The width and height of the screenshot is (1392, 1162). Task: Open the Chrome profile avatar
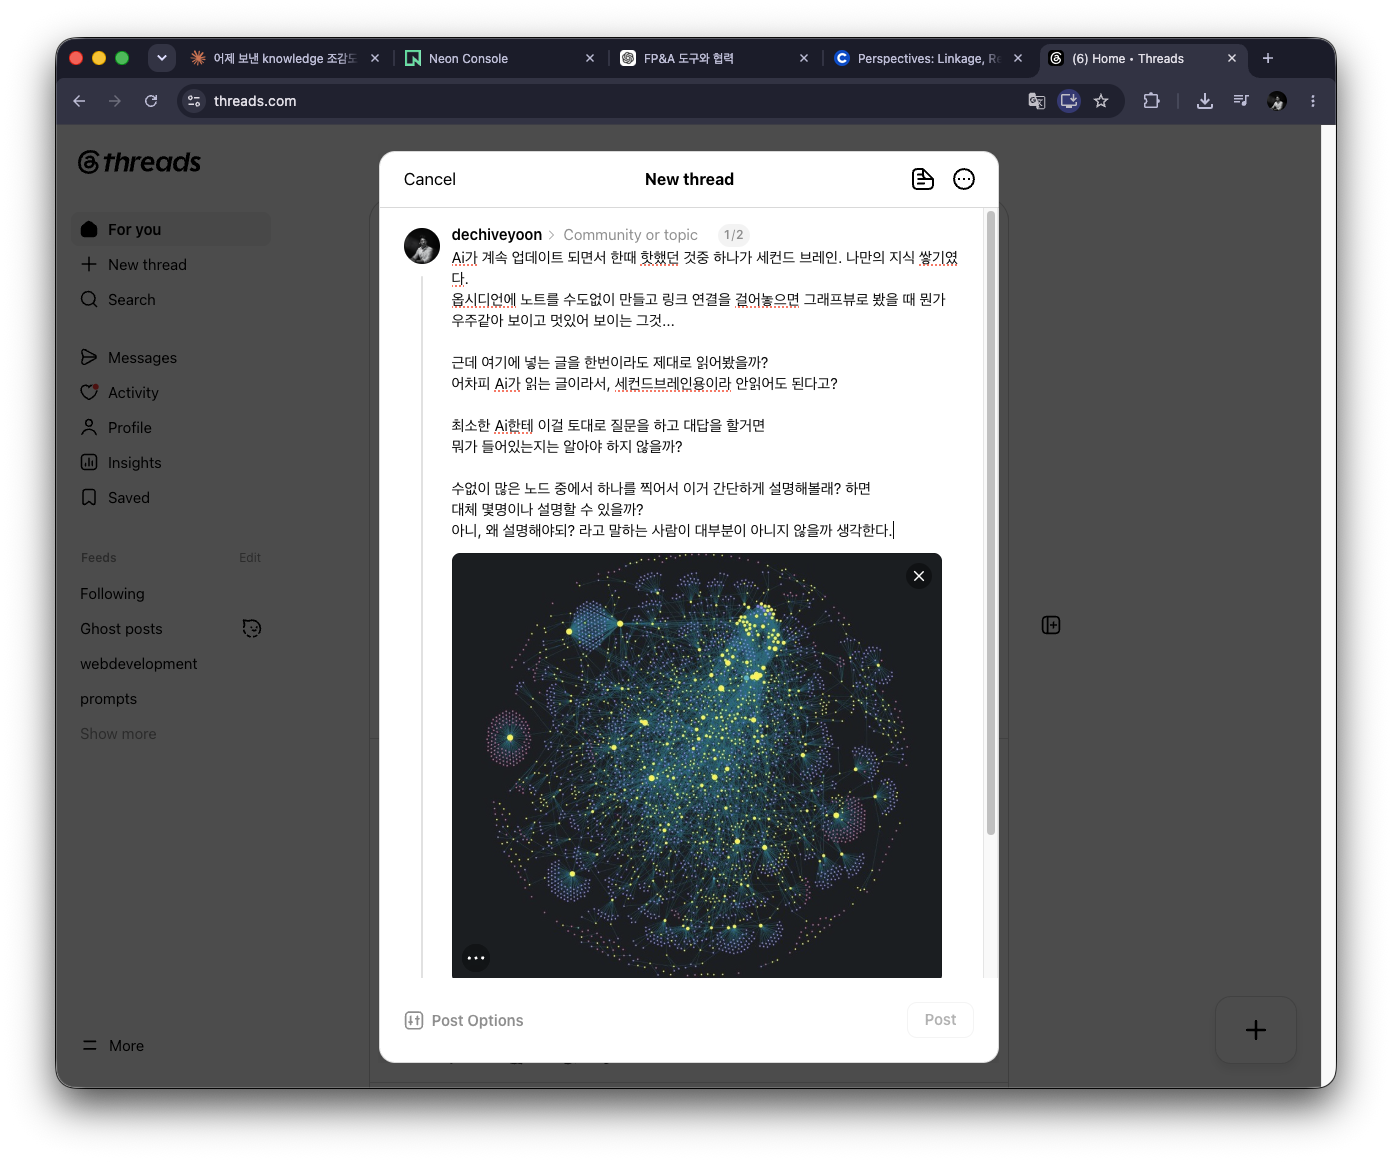pos(1277,101)
